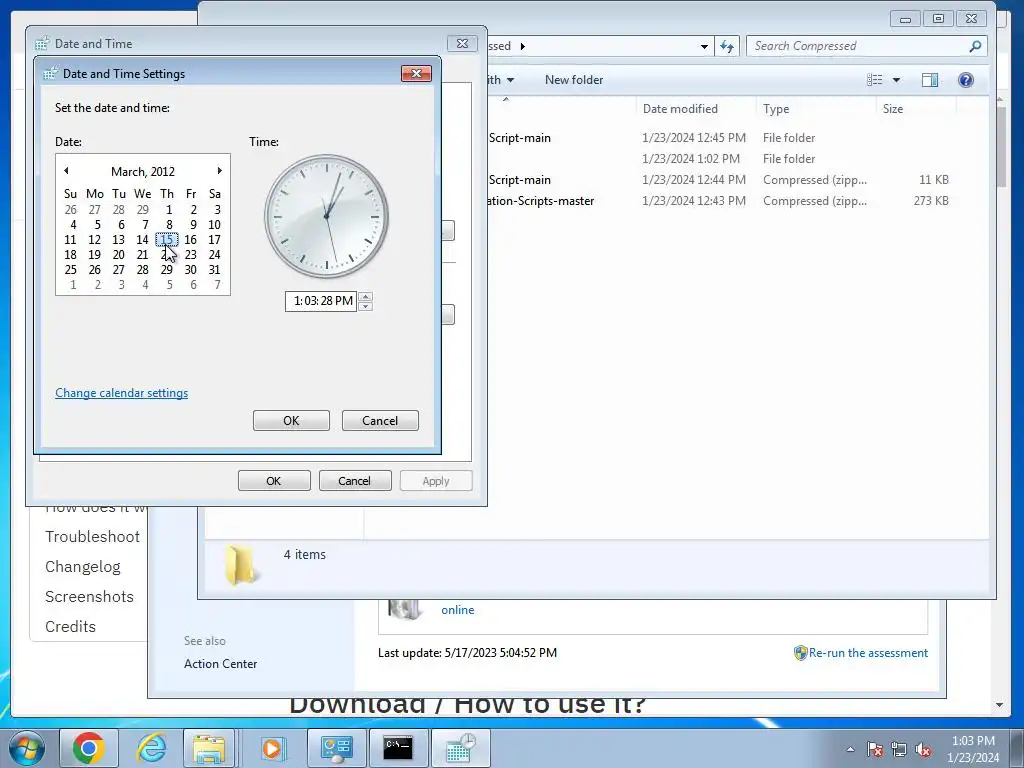Image resolution: width=1024 pixels, height=768 pixels.
Task: Open Credits in the web page sidebar
Action: [x=71, y=627]
